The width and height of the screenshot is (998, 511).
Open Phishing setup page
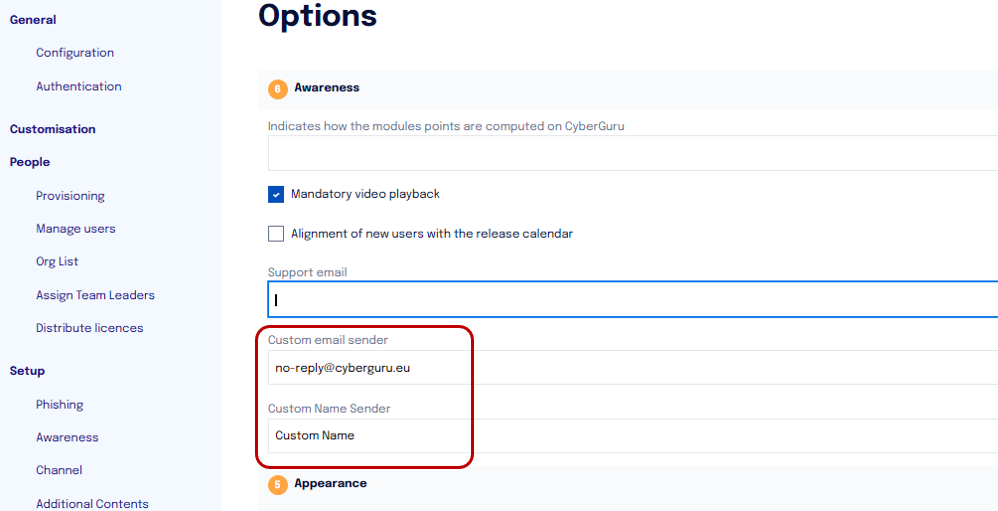tap(60, 405)
